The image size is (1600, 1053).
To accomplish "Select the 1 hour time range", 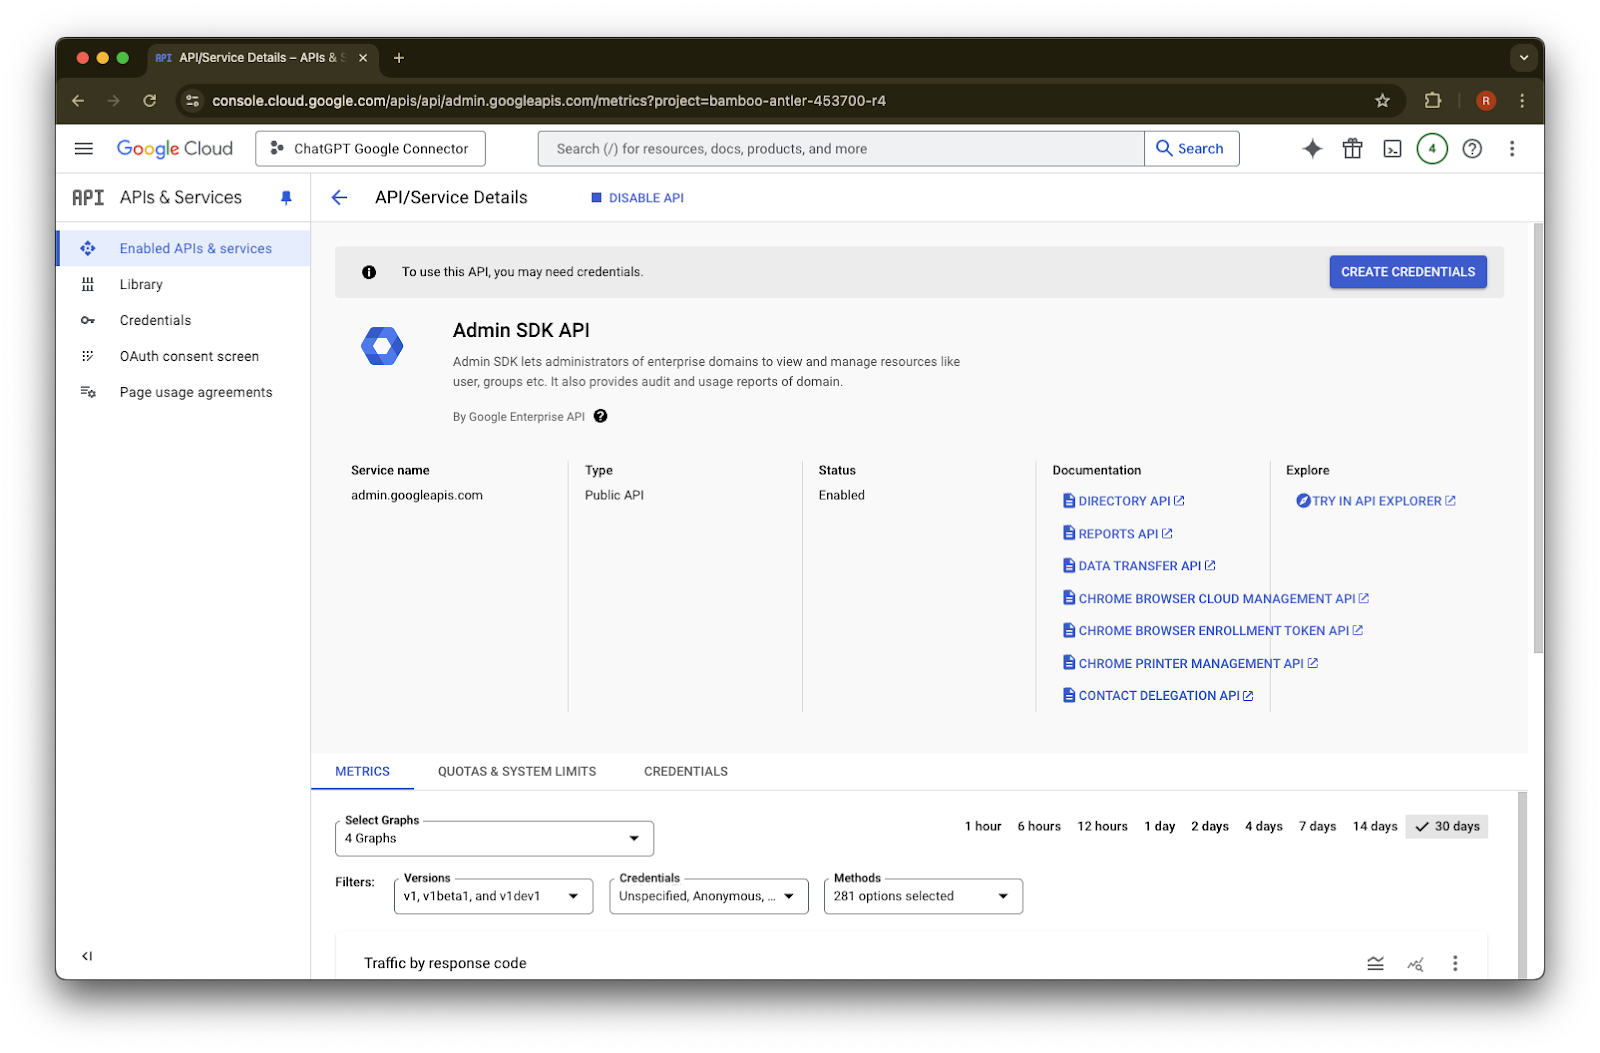I will point(983,826).
